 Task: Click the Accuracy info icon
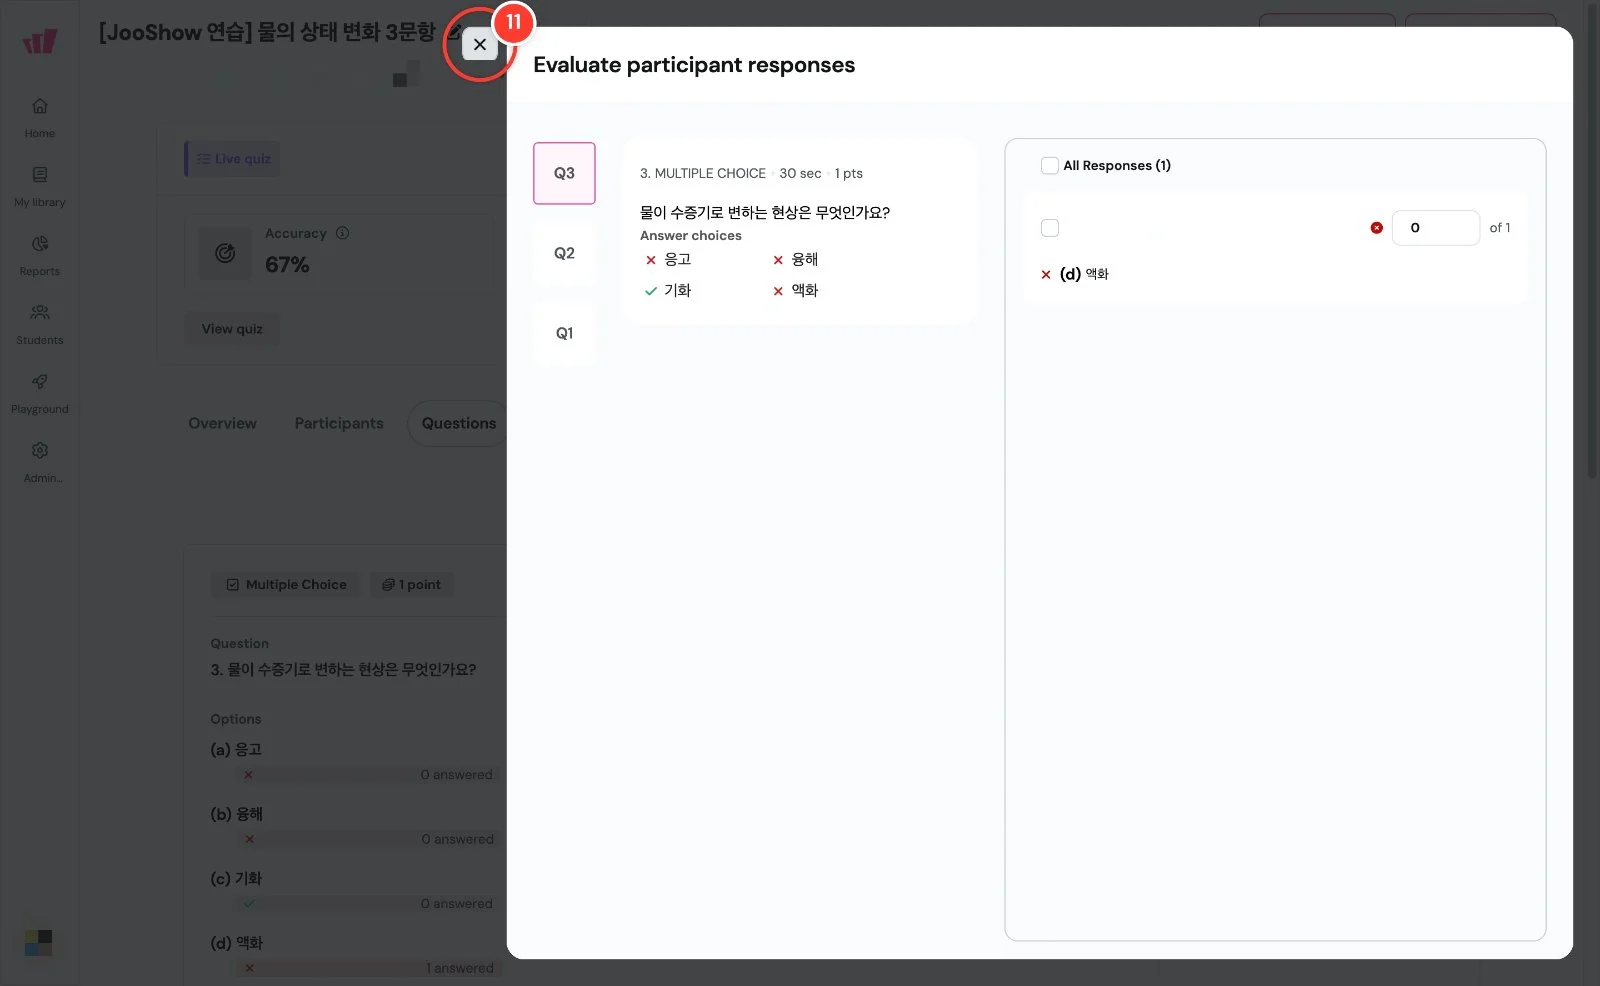(x=343, y=233)
